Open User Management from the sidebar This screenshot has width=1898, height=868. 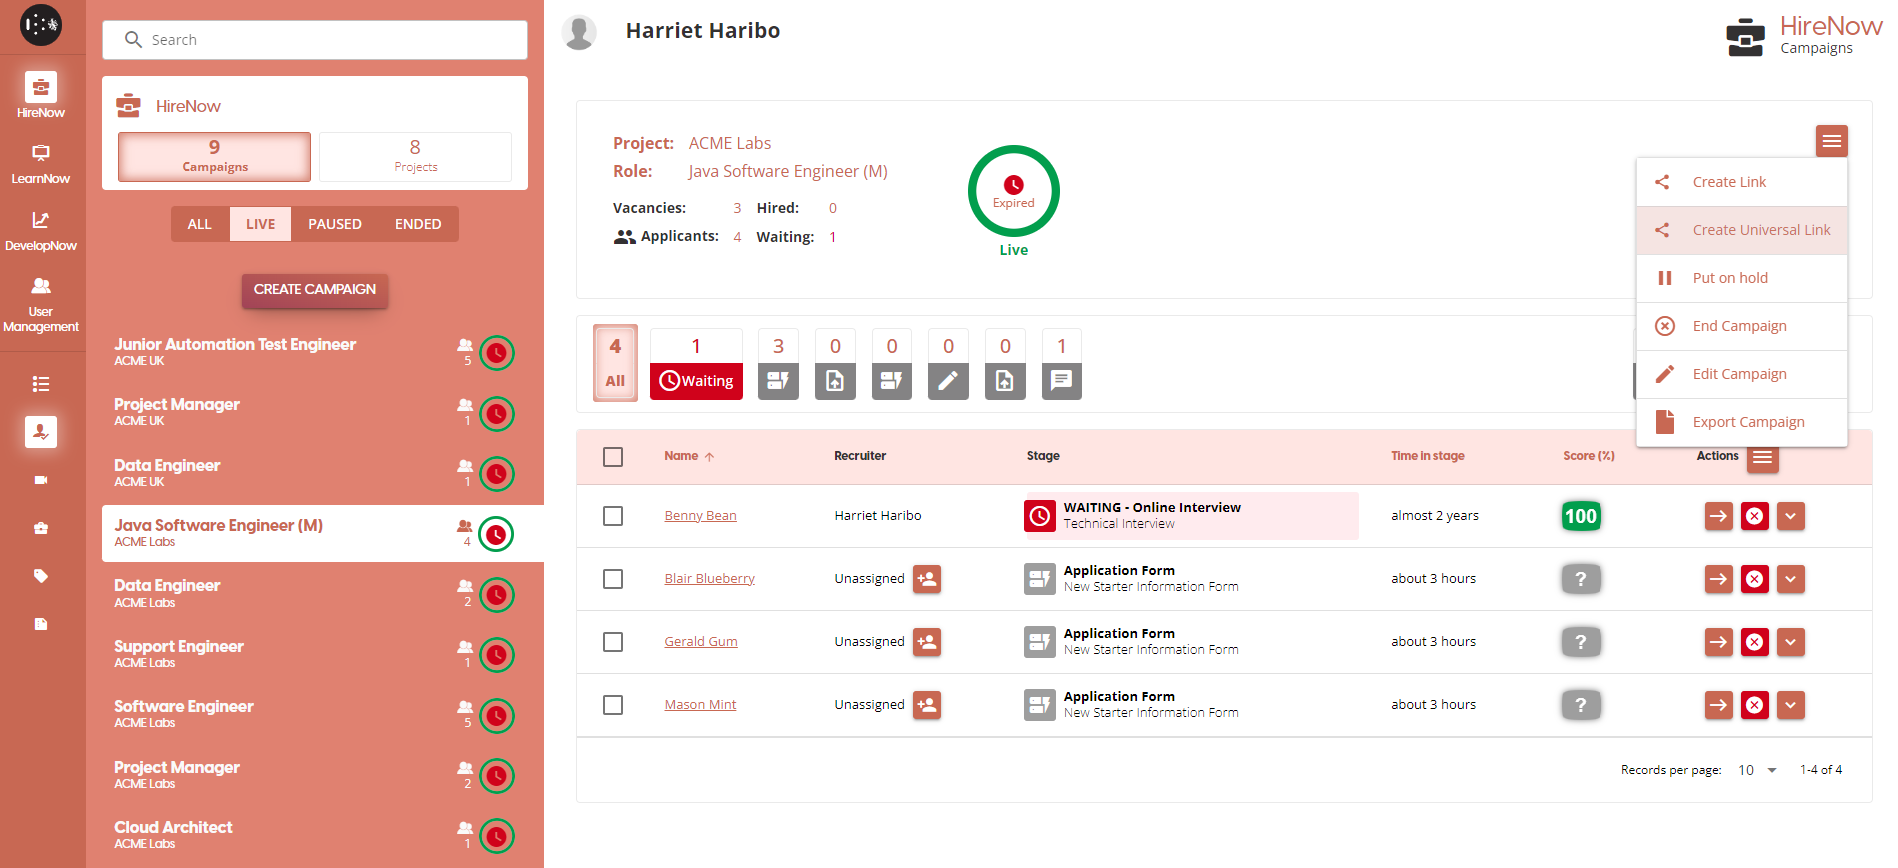(41, 304)
